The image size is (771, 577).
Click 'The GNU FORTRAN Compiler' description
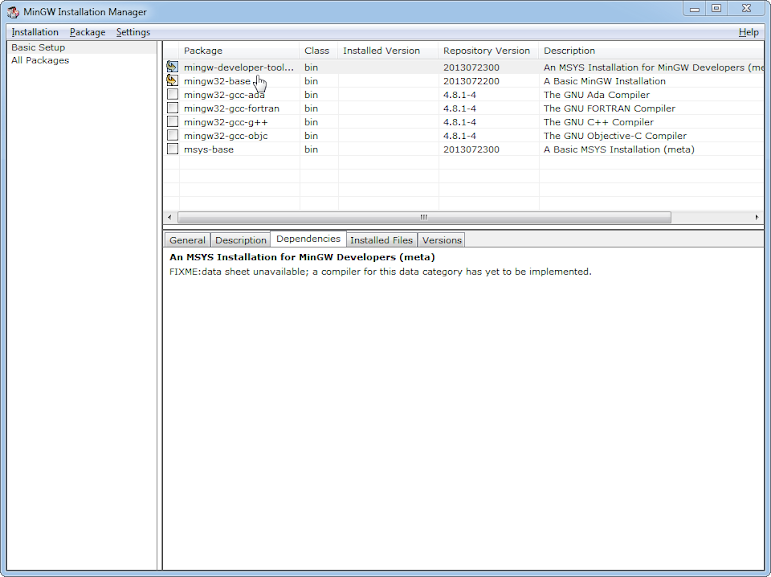609,109
